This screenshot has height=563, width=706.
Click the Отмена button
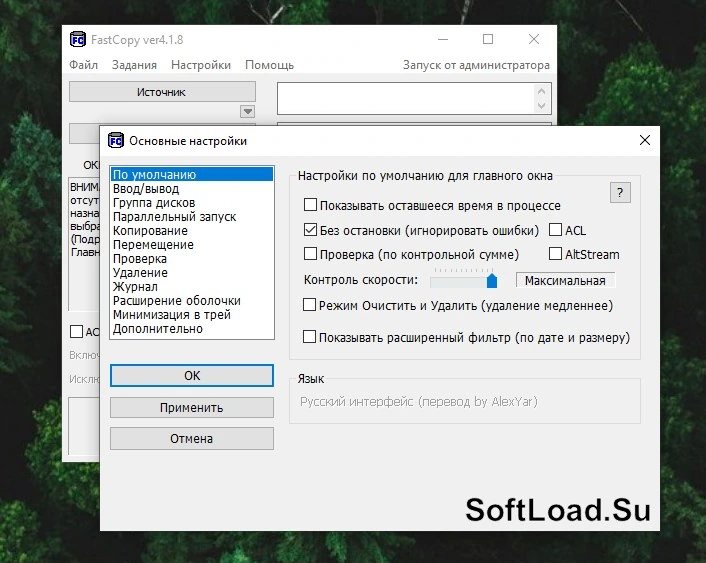[x=192, y=438]
